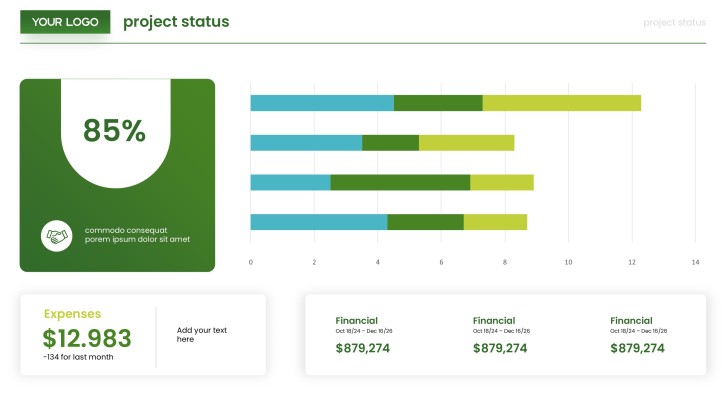Image resolution: width=726 pixels, height=408 pixels.
Task: Select the bold green 'project status' title
Action: coord(176,22)
